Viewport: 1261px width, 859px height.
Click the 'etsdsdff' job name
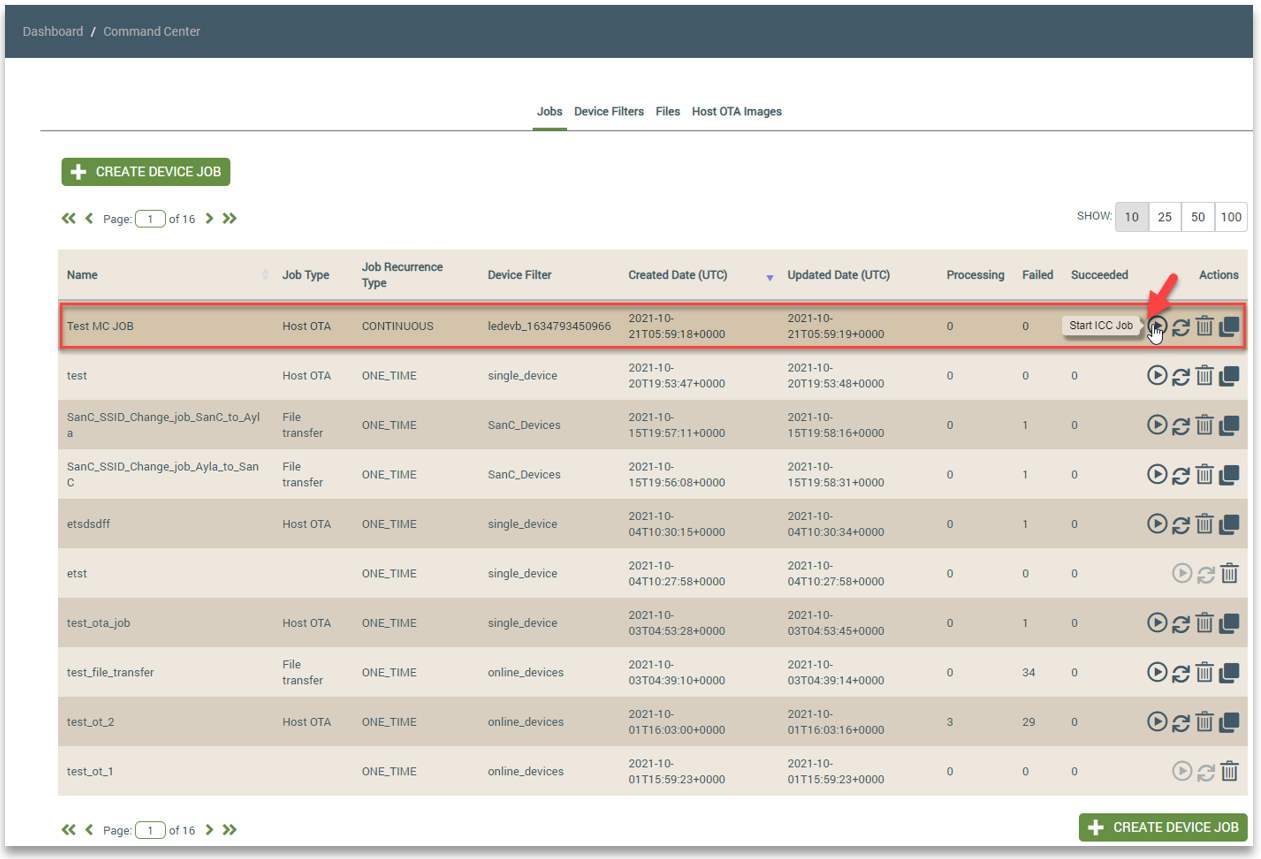coord(89,524)
